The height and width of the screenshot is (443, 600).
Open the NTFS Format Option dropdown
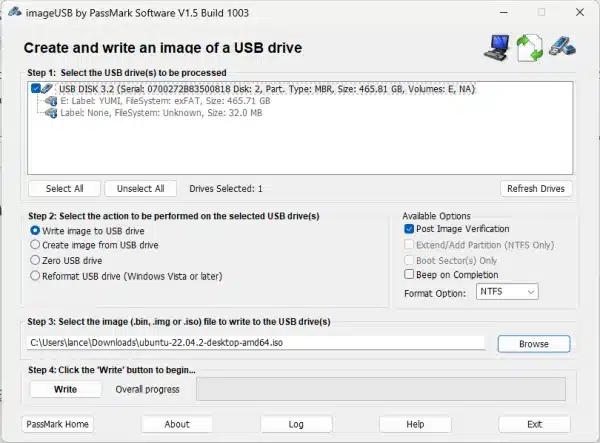tap(507, 292)
